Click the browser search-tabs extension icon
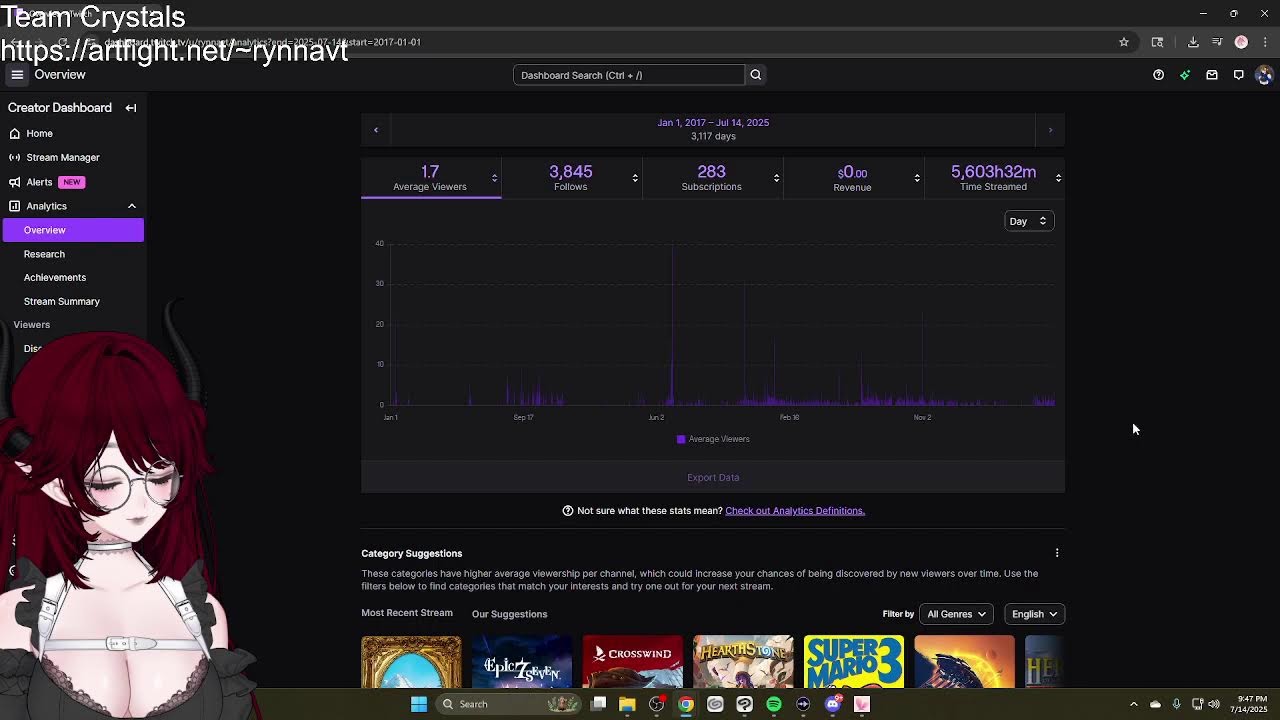This screenshot has width=1280, height=720. [x=1157, y=42]
